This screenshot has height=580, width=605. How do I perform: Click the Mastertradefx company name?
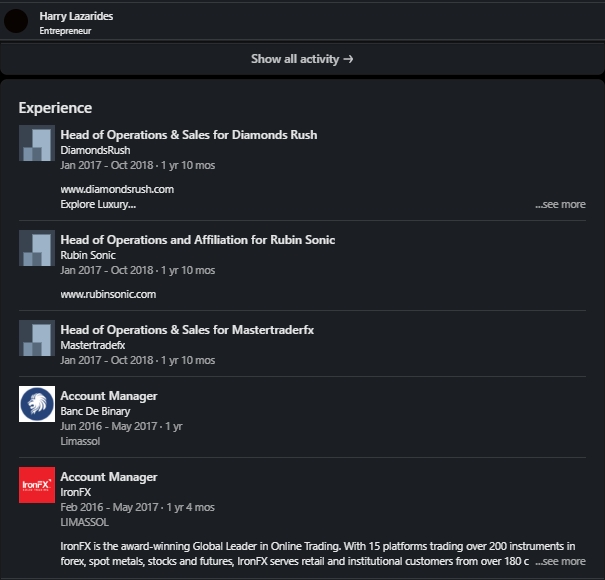click(x=93, y=345)
